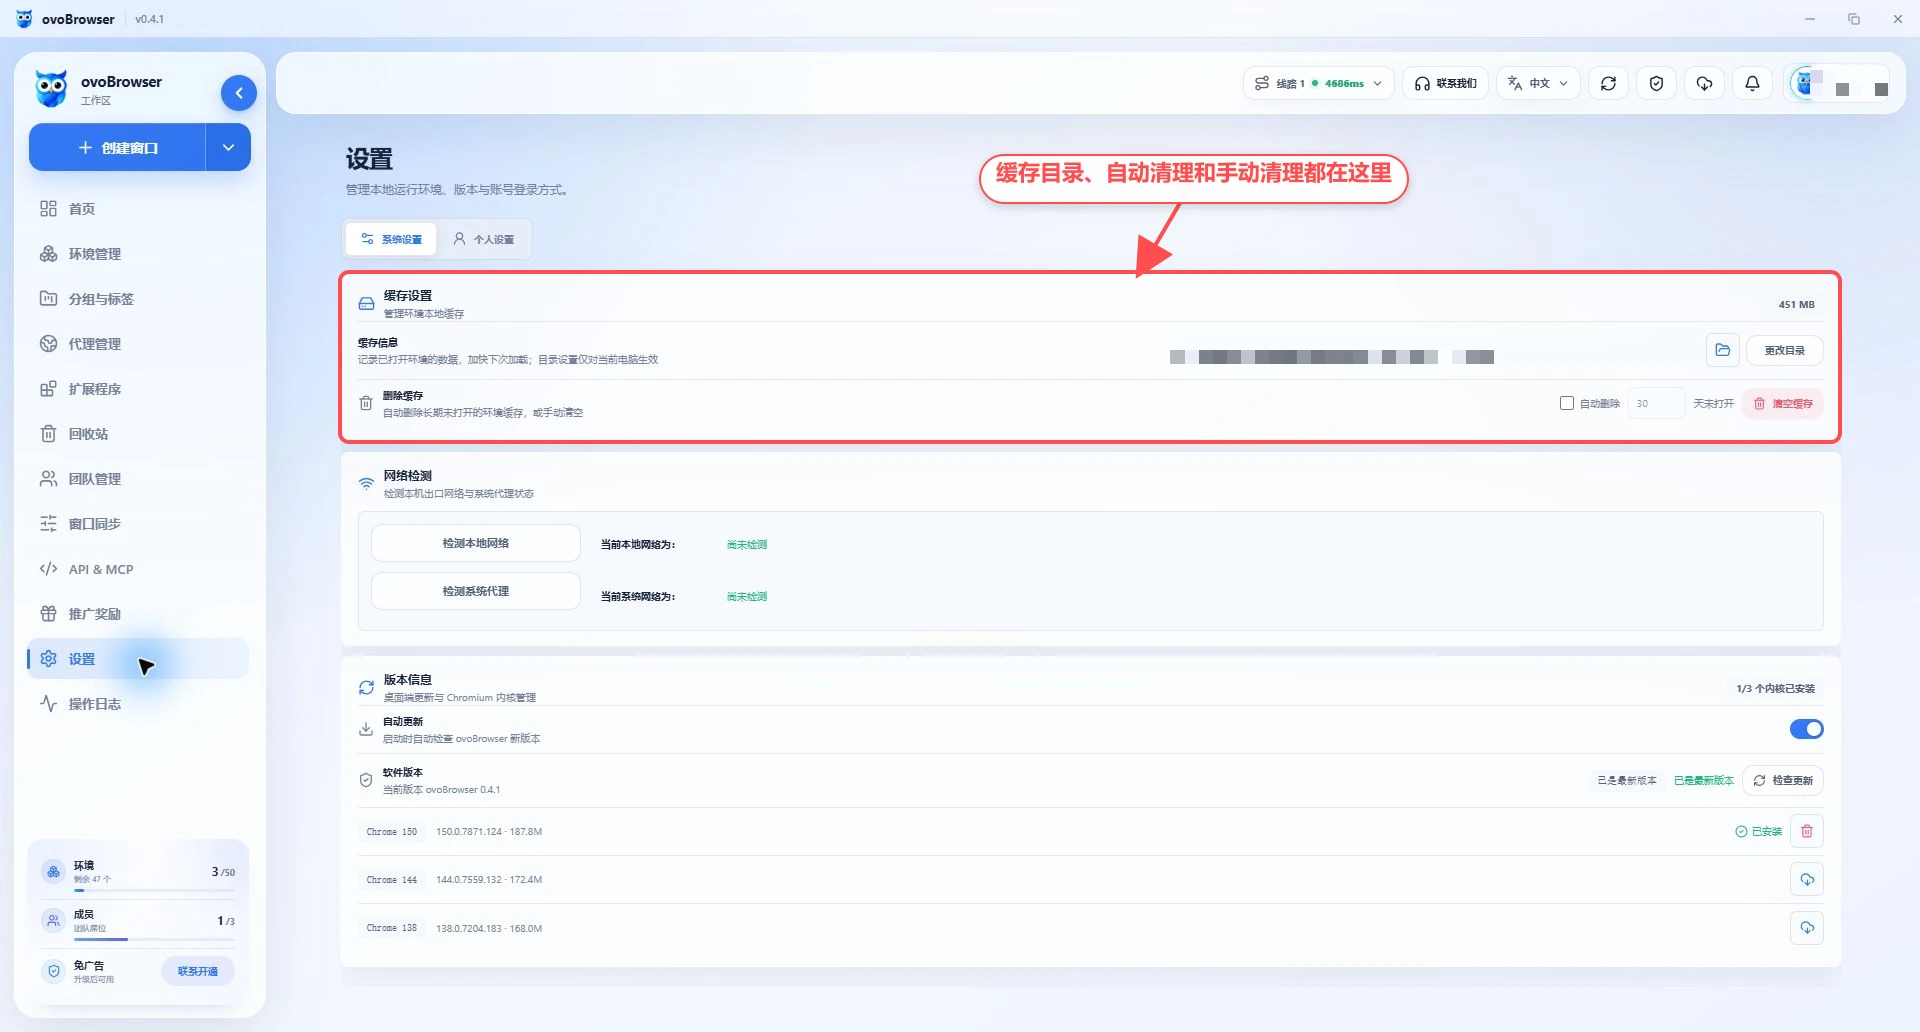This screenshot has width=1920, height=1032.
Task: Expand the 创建窗口 dropdown arrow
Action: (x=228, y=148)
